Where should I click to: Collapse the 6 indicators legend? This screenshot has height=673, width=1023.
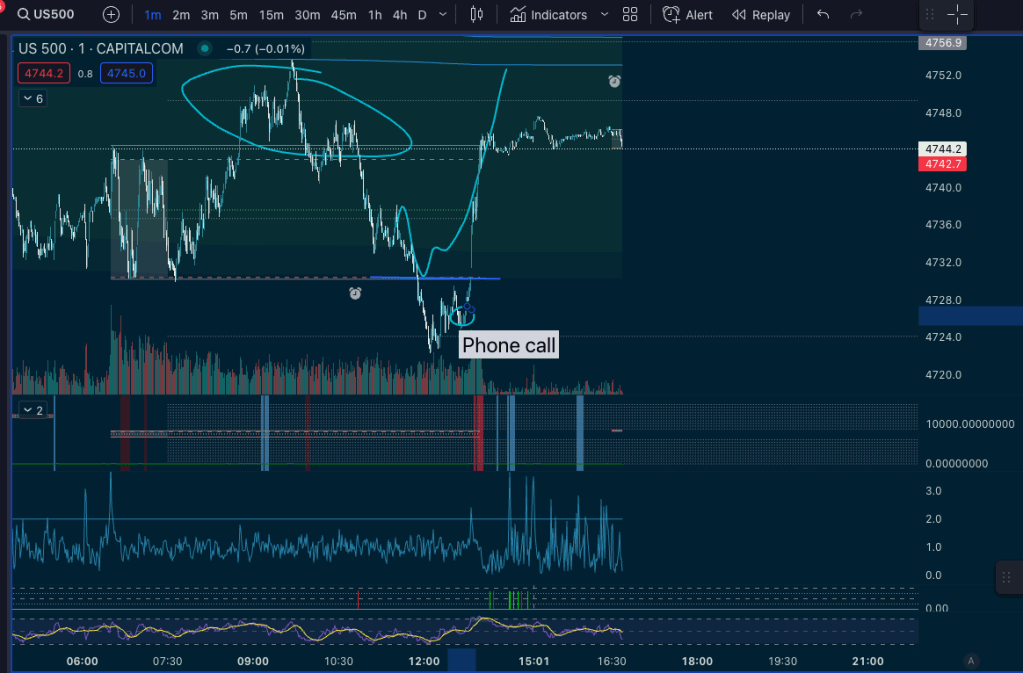point(33,99)
